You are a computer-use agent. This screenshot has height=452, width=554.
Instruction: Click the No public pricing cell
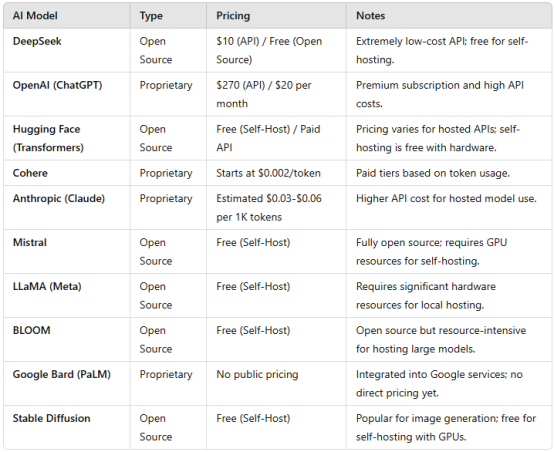(257, 374)
